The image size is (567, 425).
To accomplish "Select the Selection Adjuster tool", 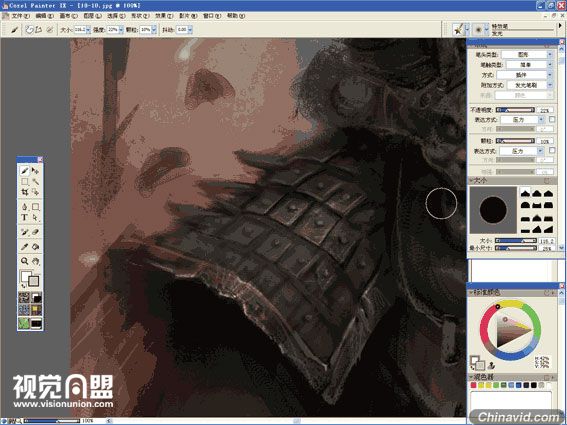I will coord(35,192).
